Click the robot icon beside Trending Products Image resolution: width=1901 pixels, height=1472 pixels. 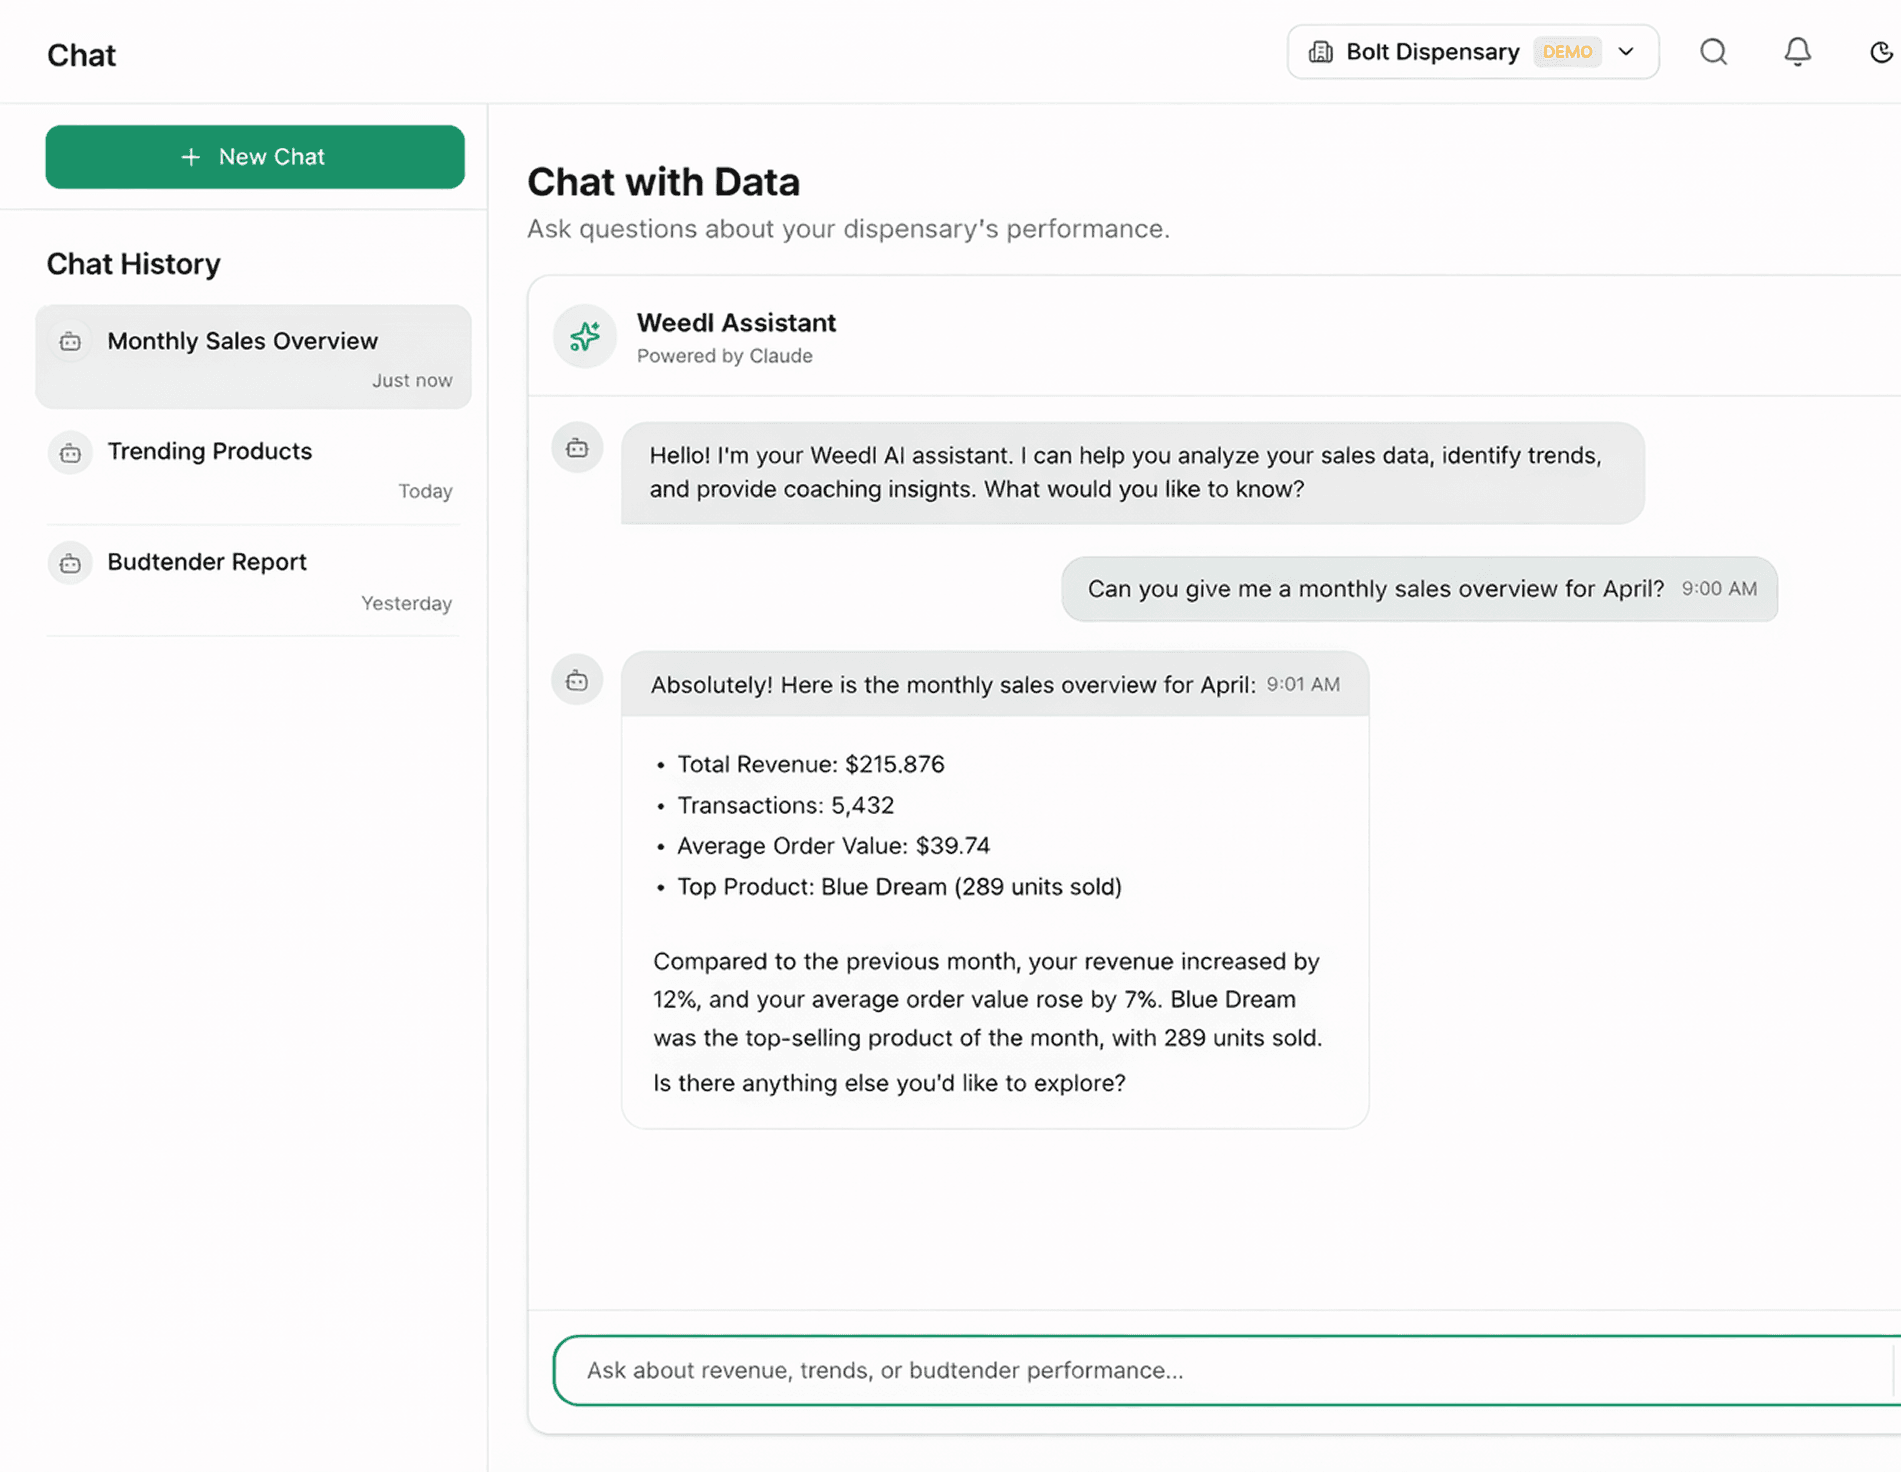pos(69,452)
